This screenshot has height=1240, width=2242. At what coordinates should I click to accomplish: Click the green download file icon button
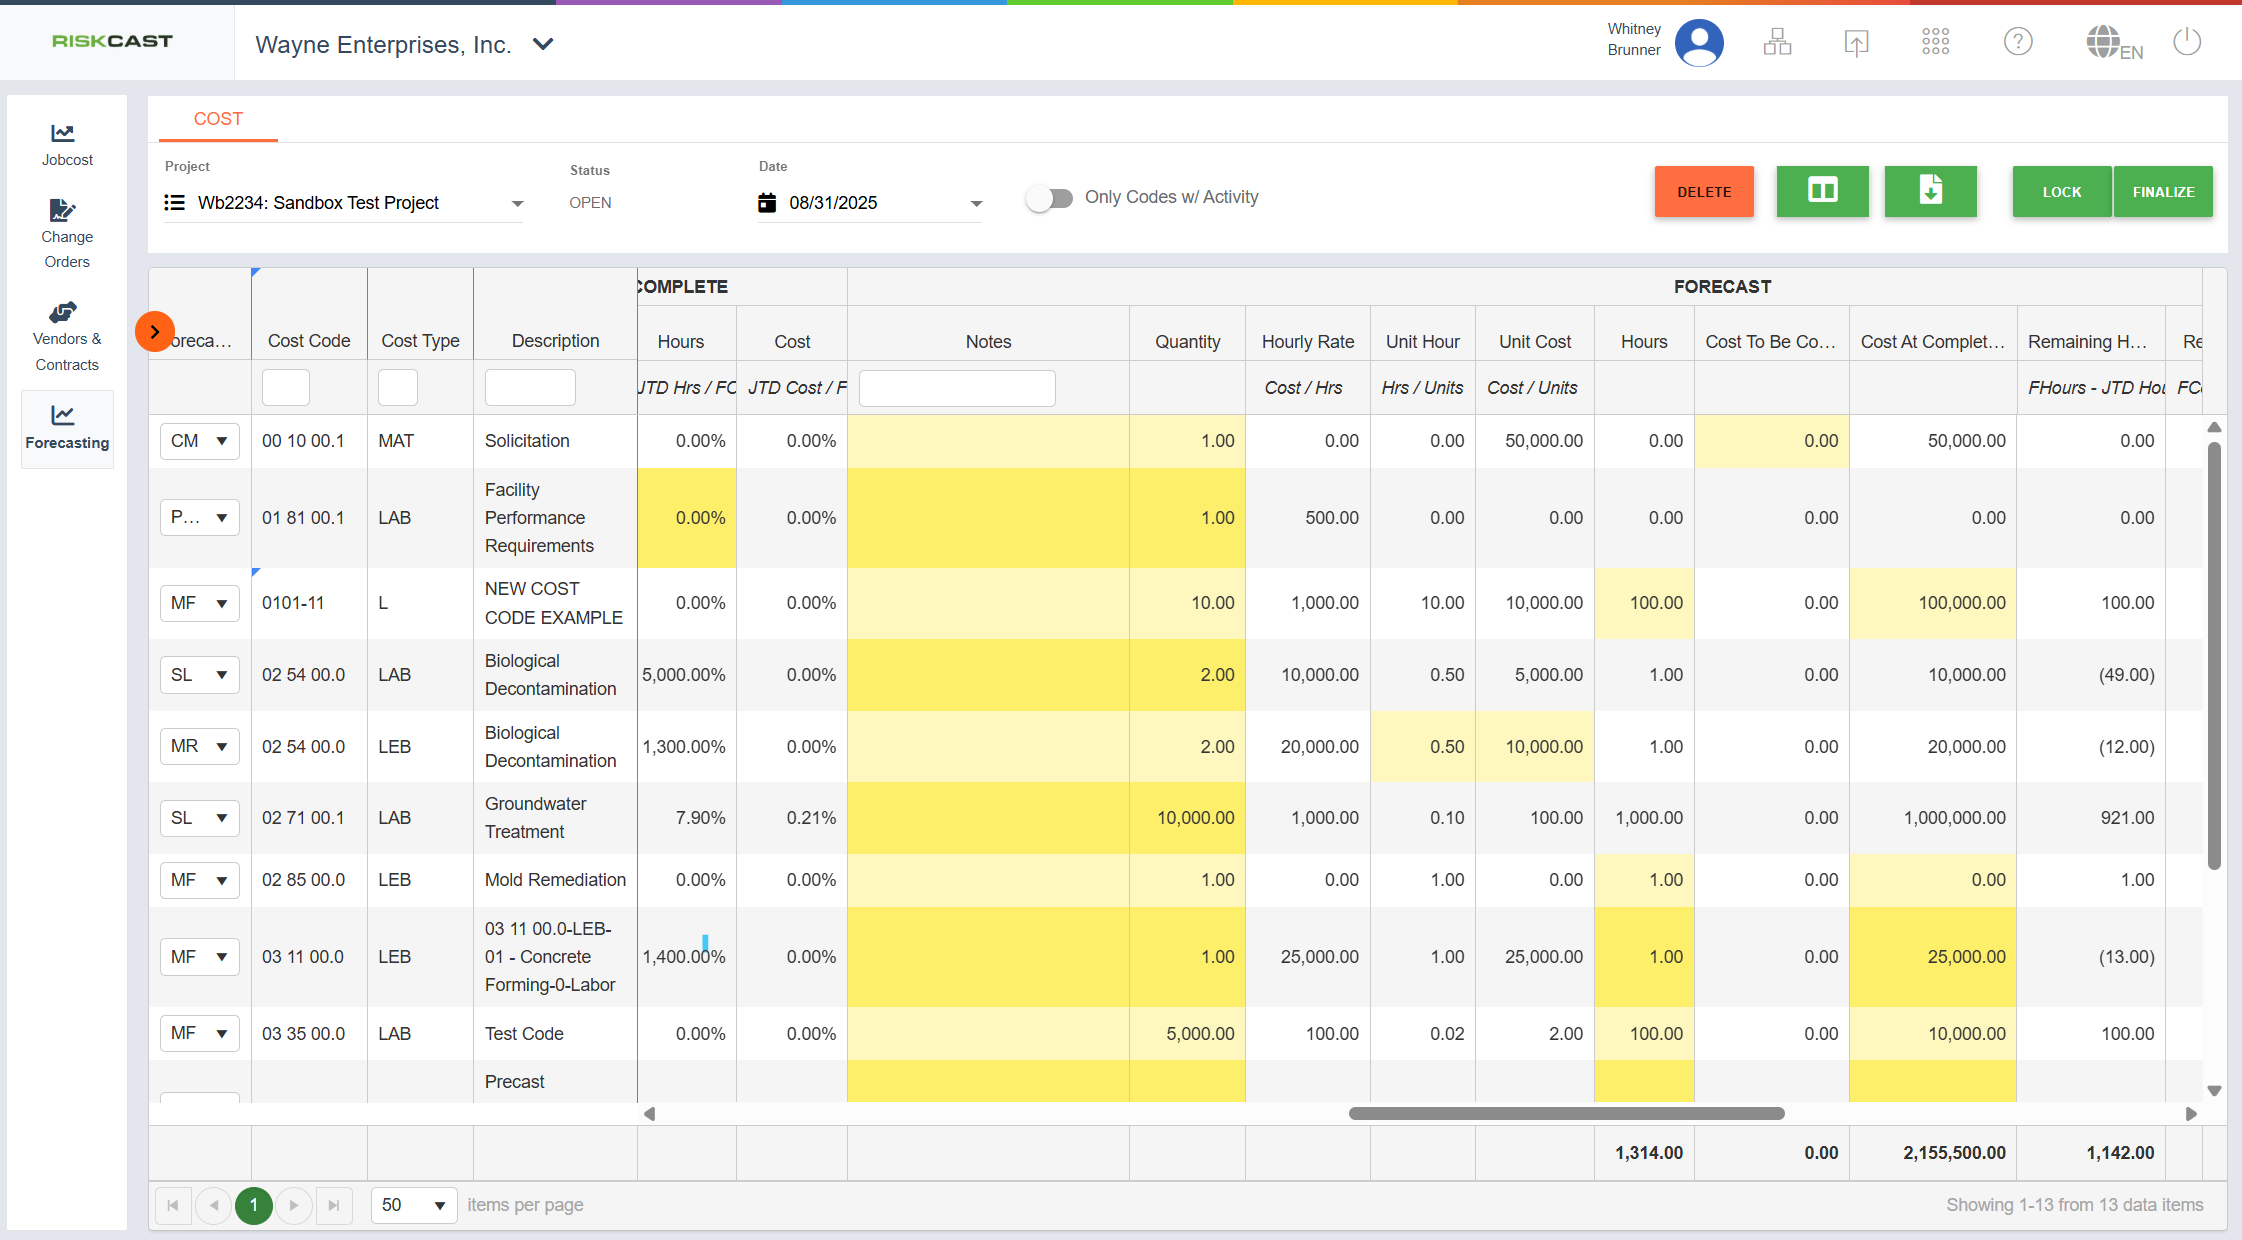pyautogui.click(x=1929, y=191)
